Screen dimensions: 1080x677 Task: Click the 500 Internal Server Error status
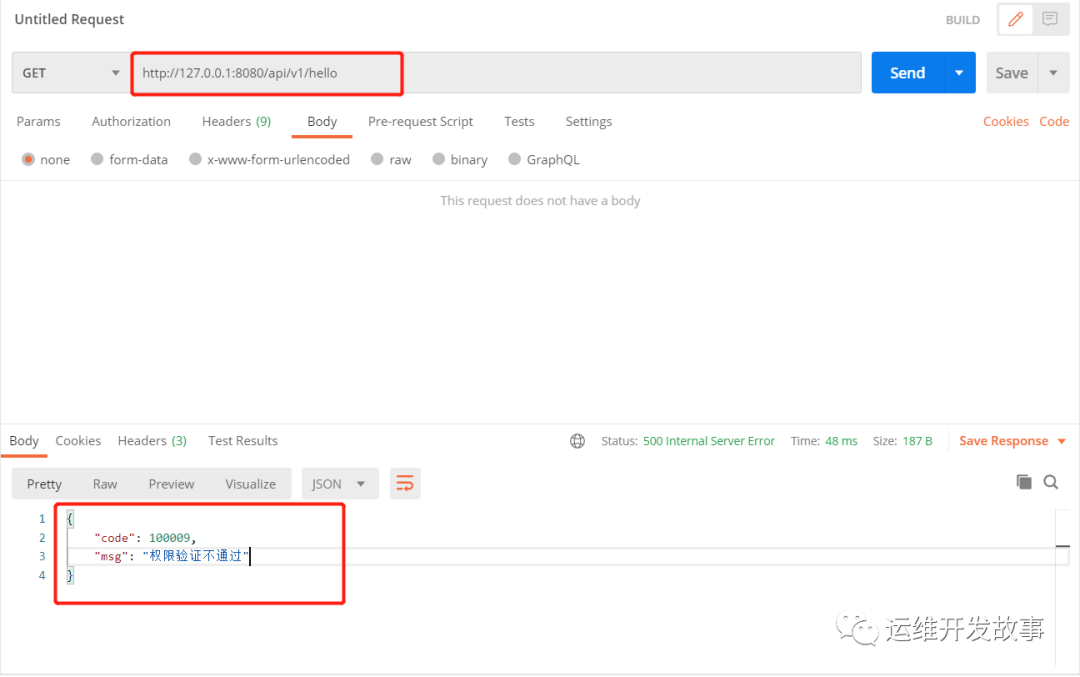[709, 441]
